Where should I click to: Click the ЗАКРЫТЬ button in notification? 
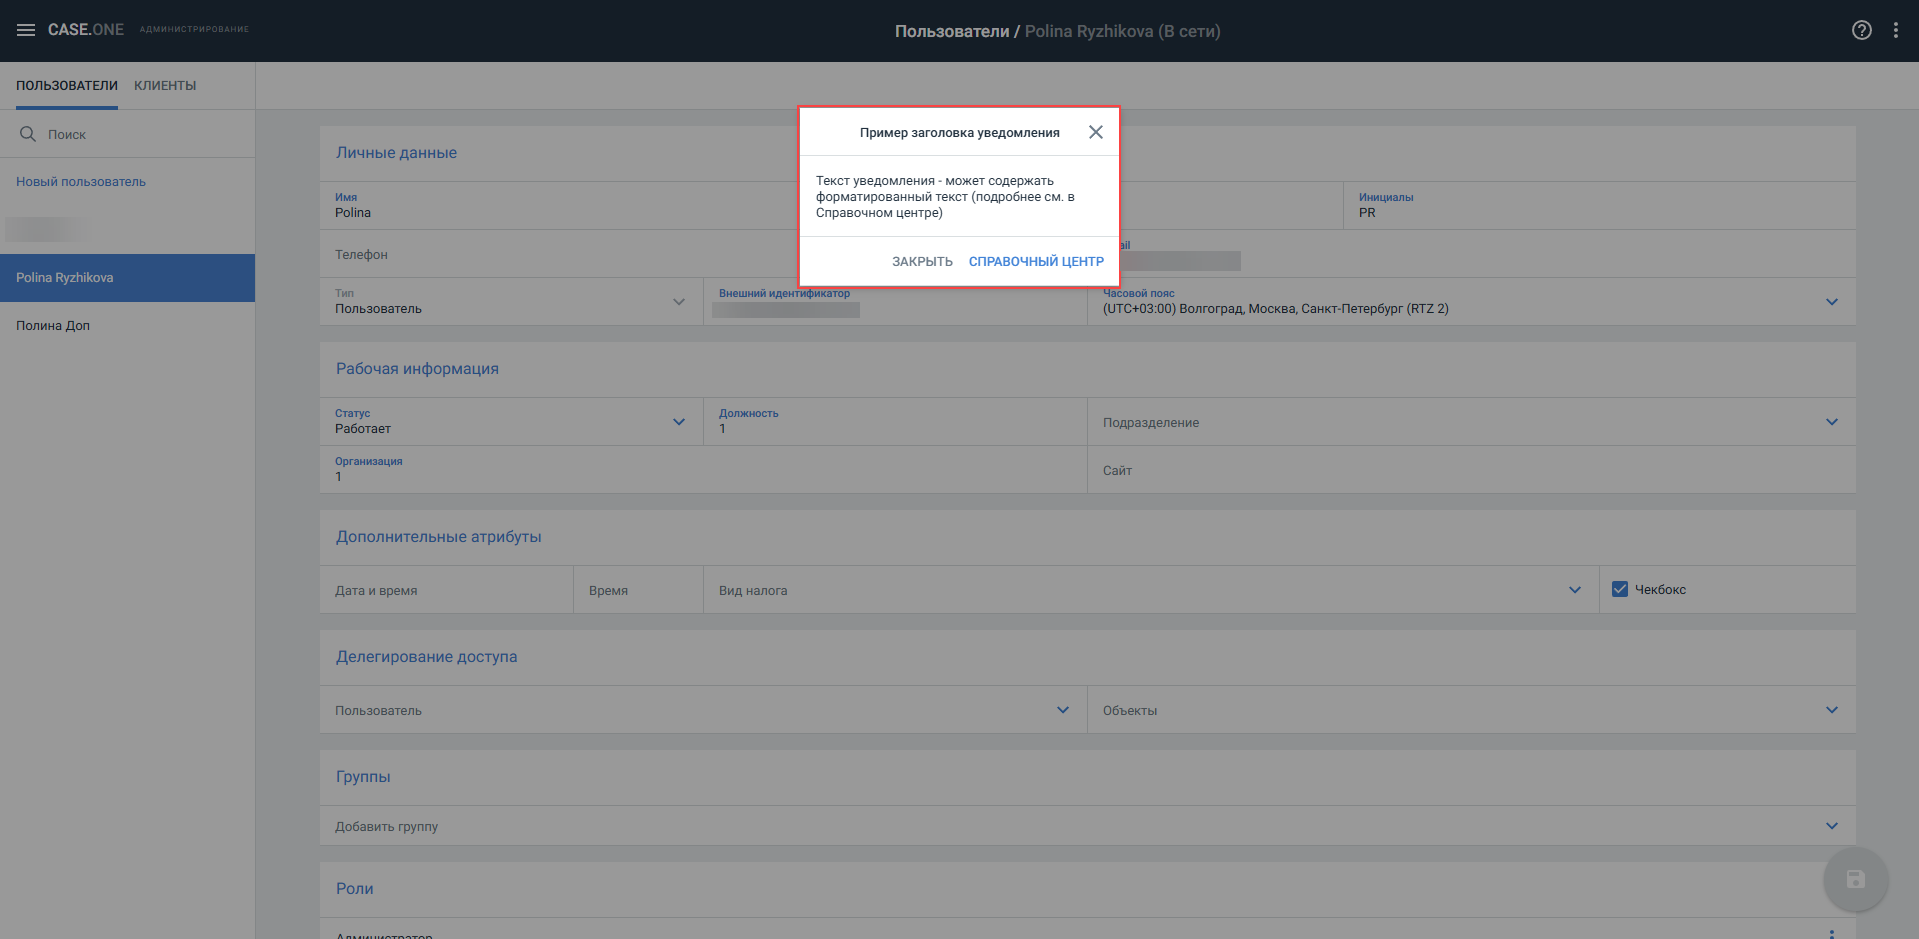(x=922, y=261)
